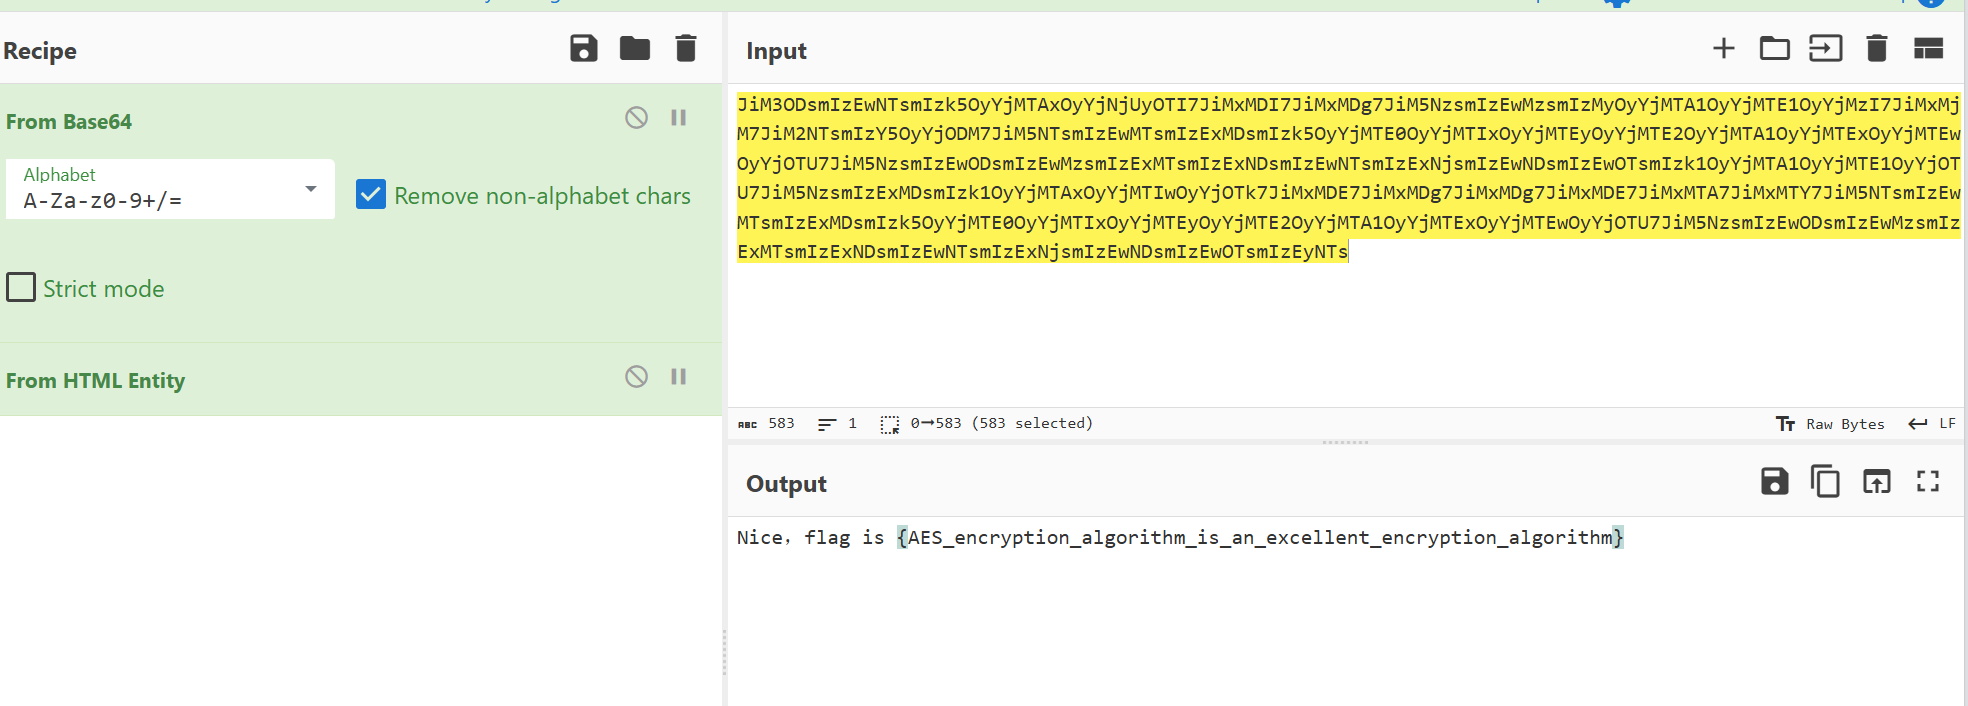Reset the input/output pane layout
The height and width of the screenshot is (706, 1968).
pos(1927,49)
